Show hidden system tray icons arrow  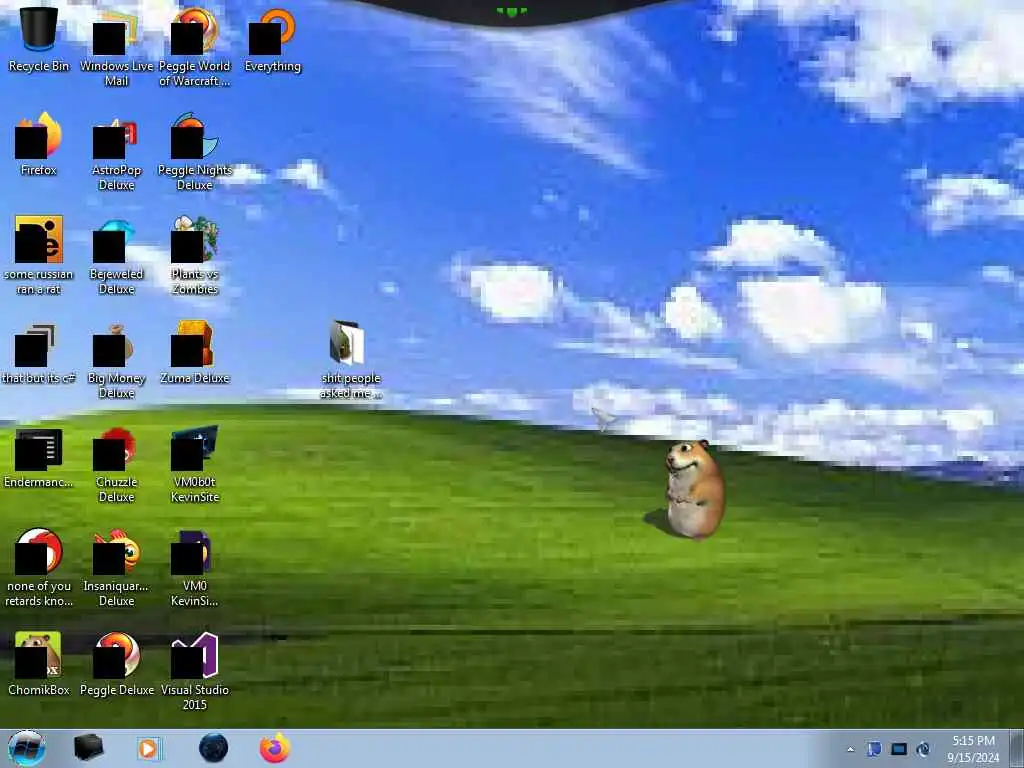850,750
